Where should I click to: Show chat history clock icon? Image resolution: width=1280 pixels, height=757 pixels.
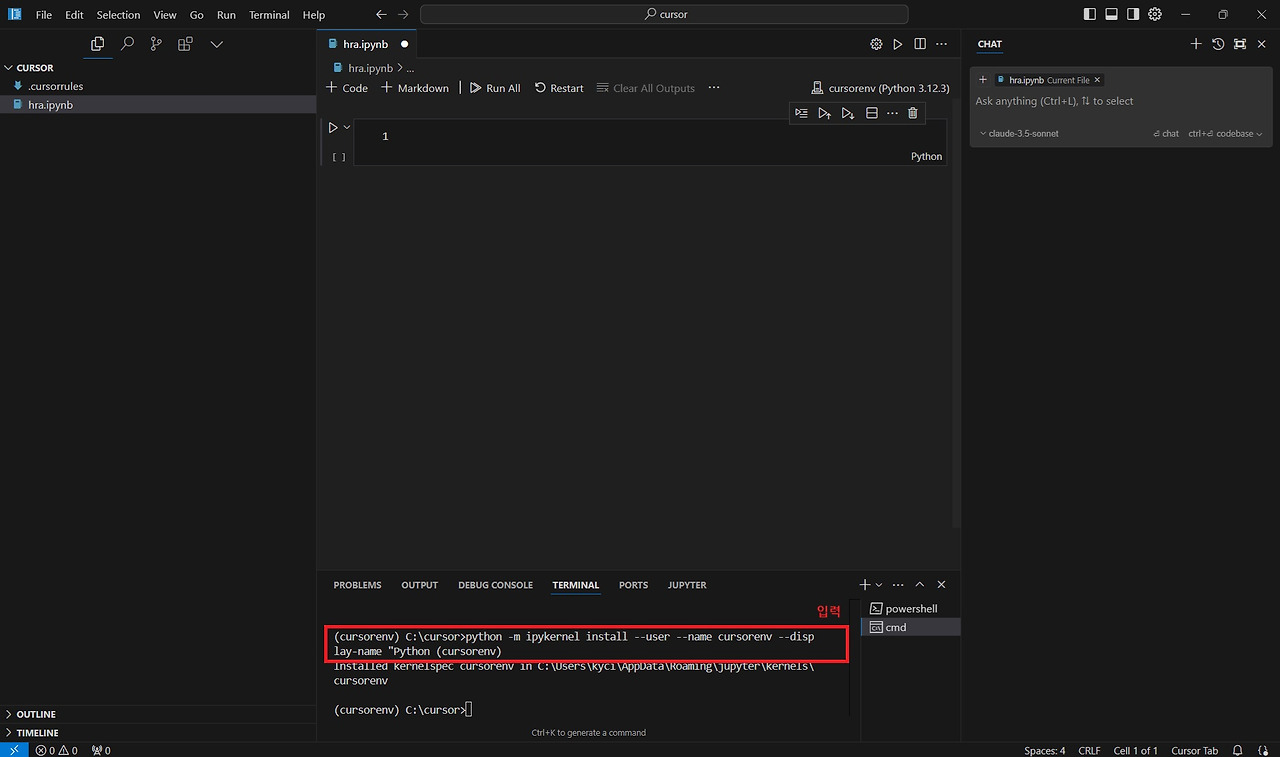pyautogui.click(x=1218, y=44)
